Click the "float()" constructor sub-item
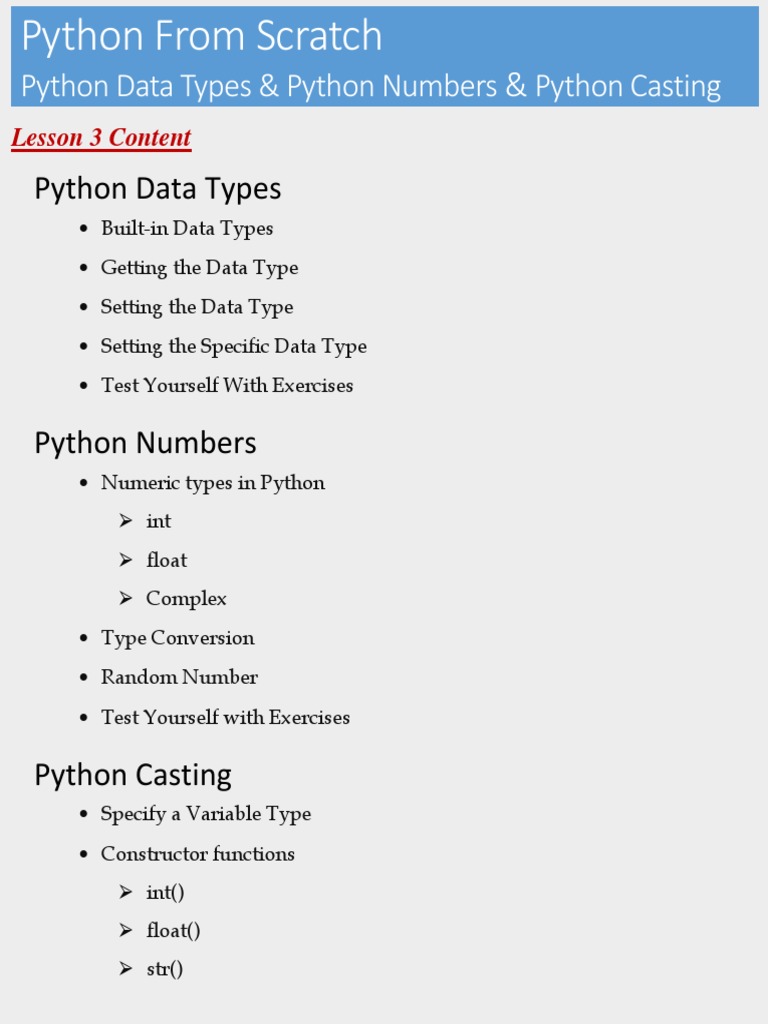The image size is (768, 1024). (173, 931)
